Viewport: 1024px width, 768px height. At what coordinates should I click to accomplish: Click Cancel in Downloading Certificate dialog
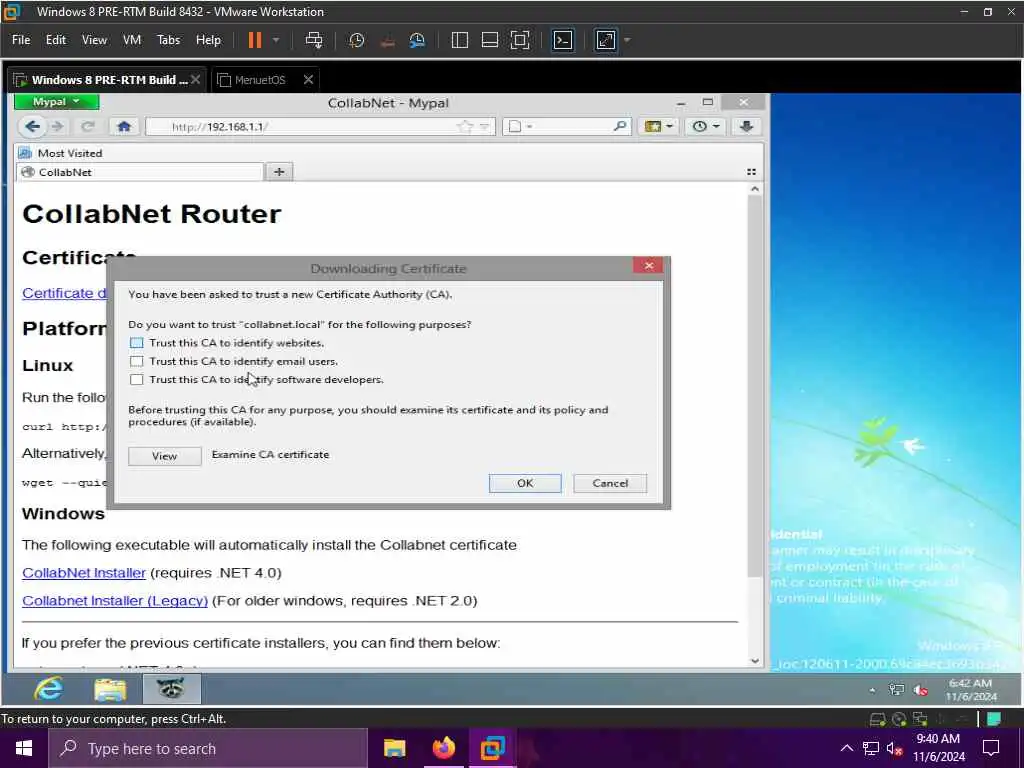(x=610, y=483)
